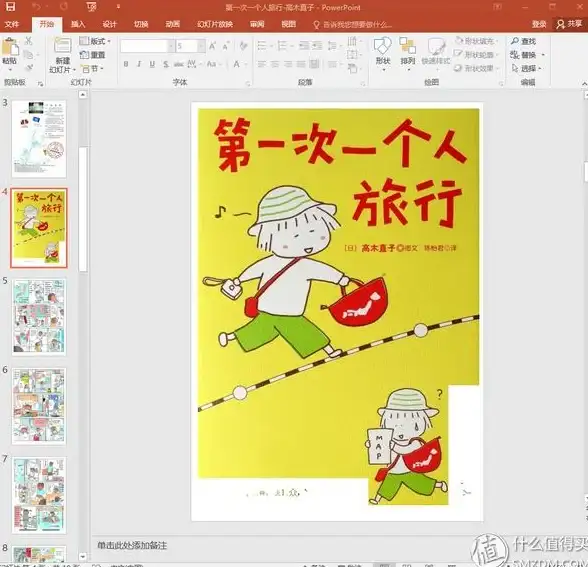Click the Increase Font Size icon
This screenshot has width=588, height=567.
coord(213,46)
